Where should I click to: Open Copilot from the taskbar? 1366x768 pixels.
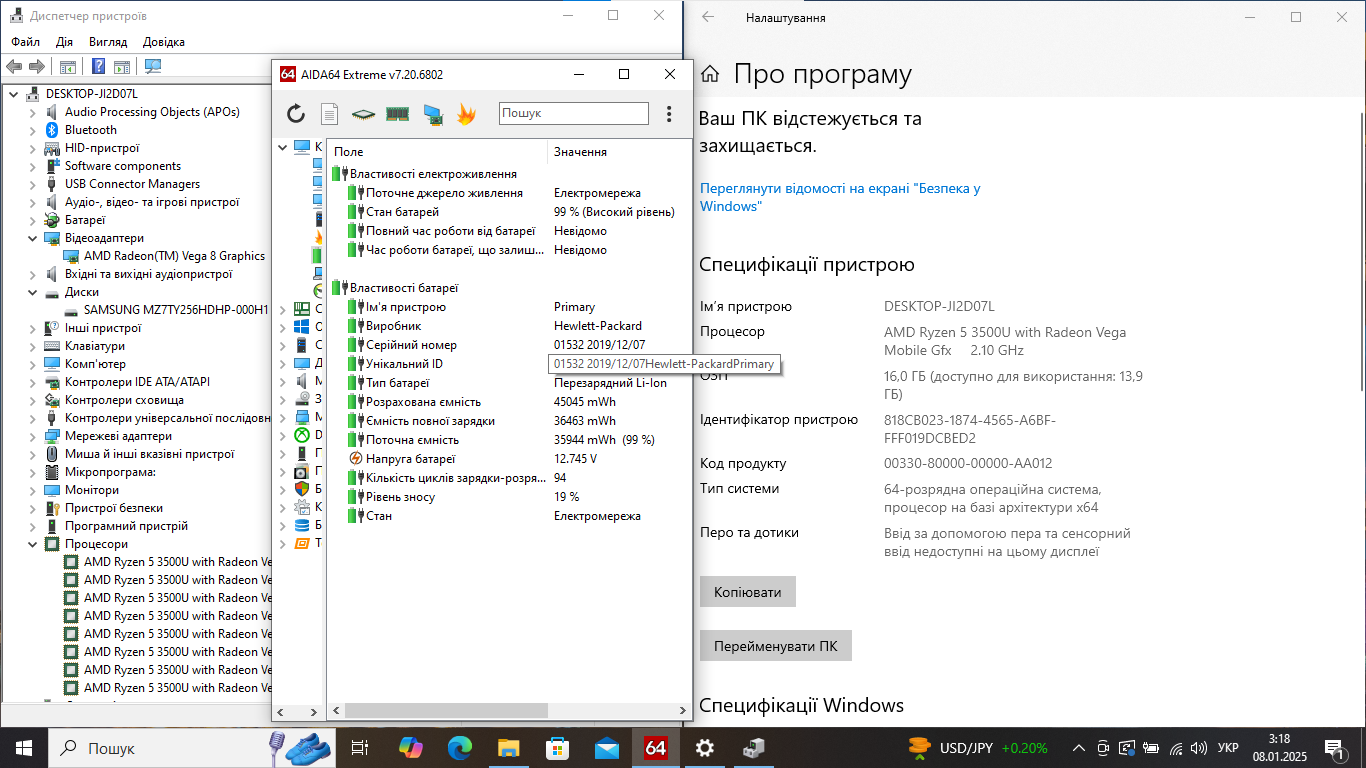411,747
